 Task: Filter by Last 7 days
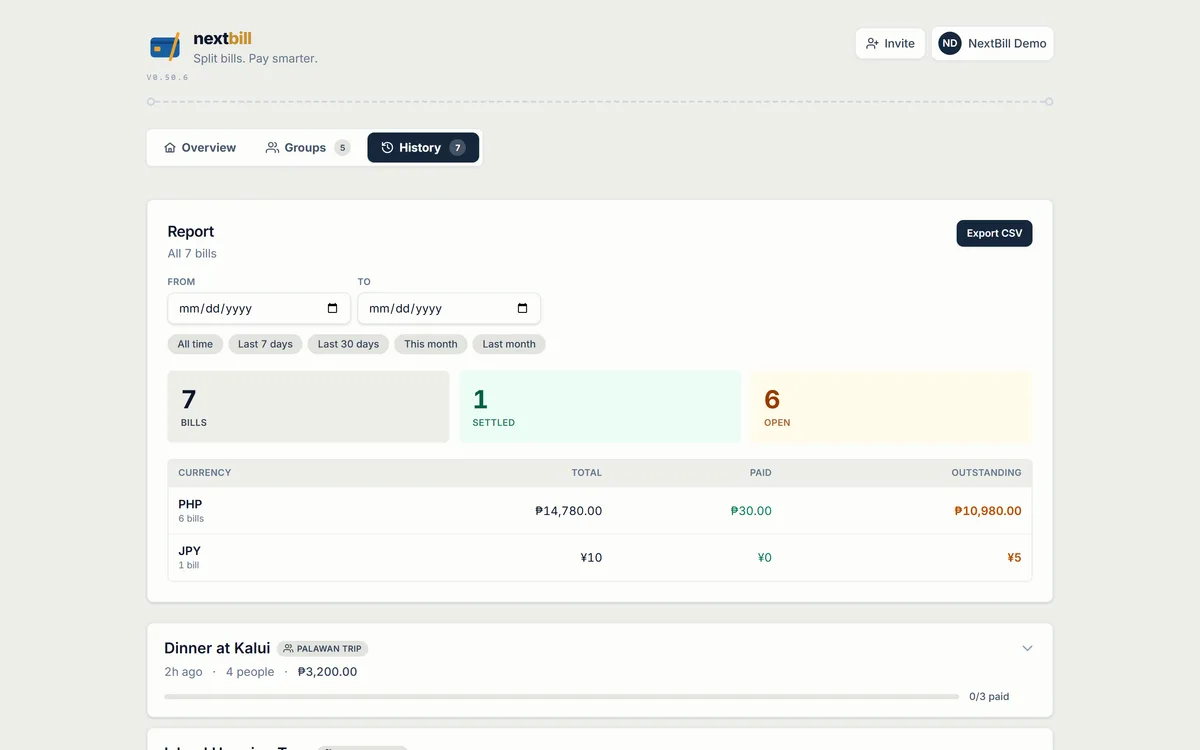click(x=265, y=344)
